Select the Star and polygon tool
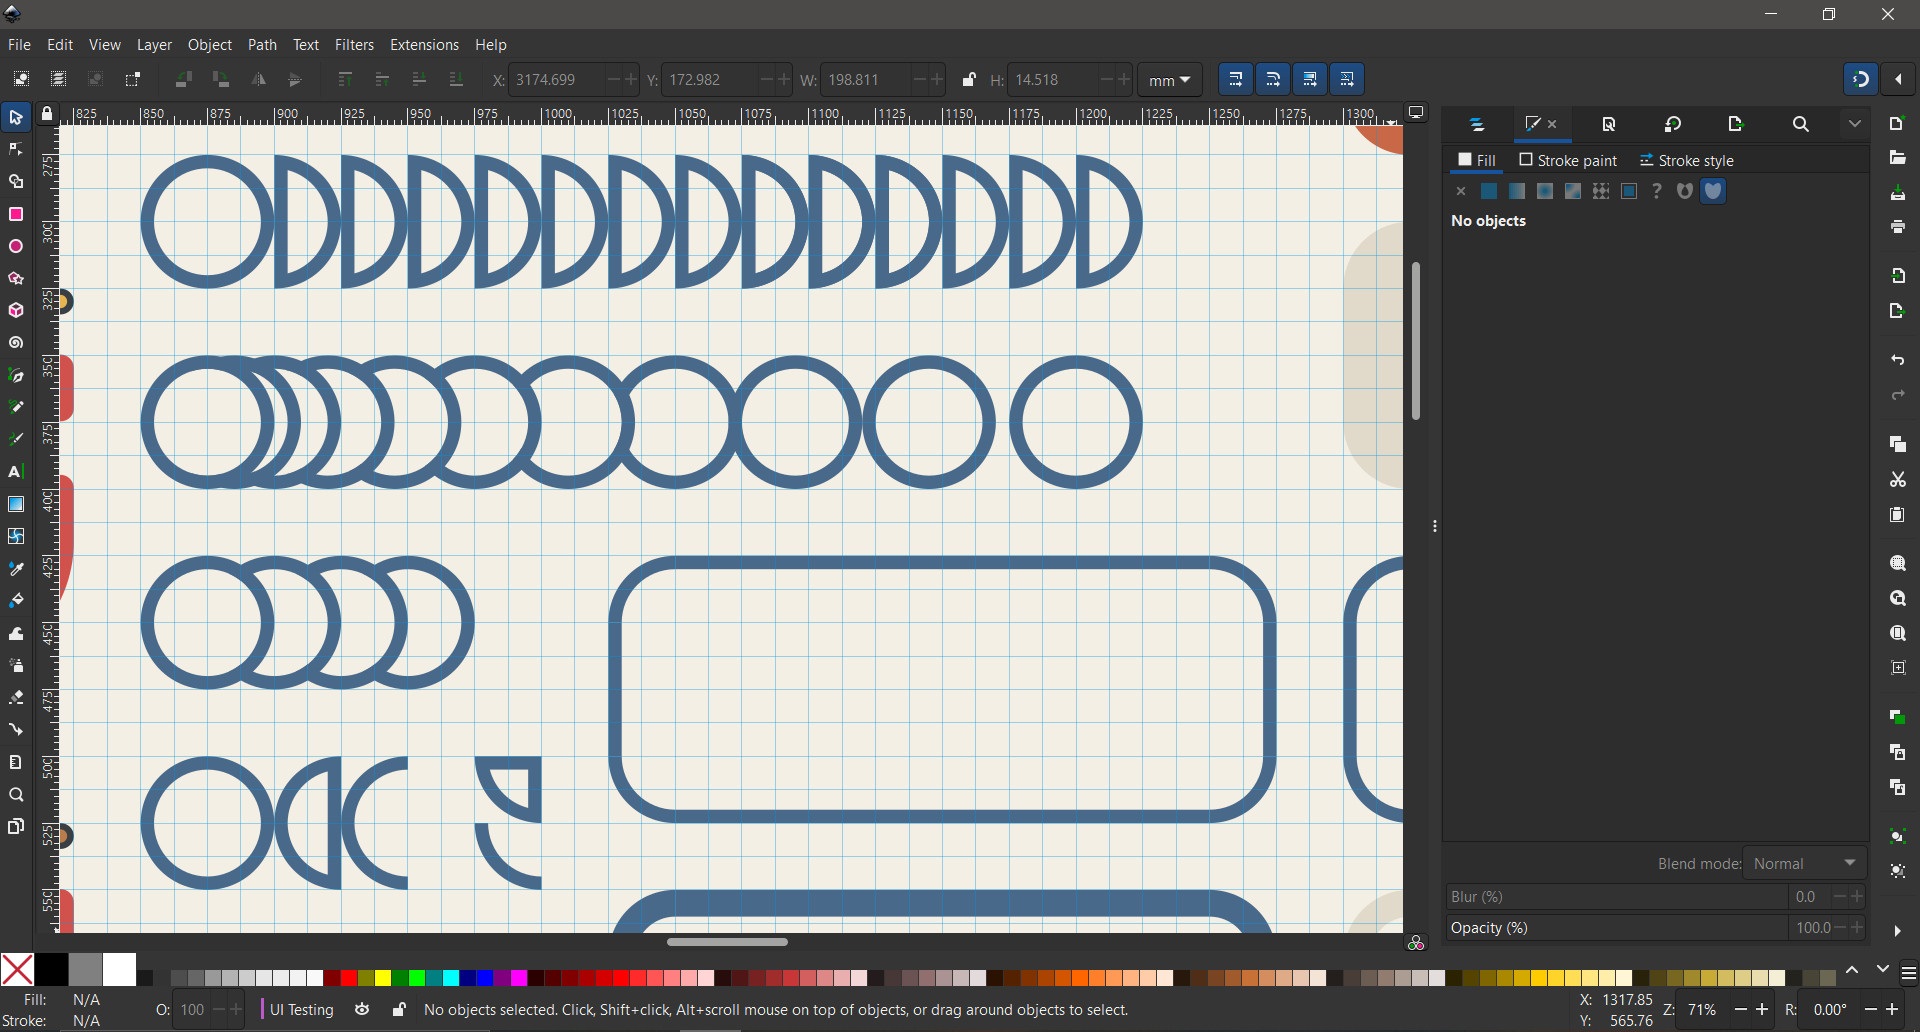 pos(16,279)
